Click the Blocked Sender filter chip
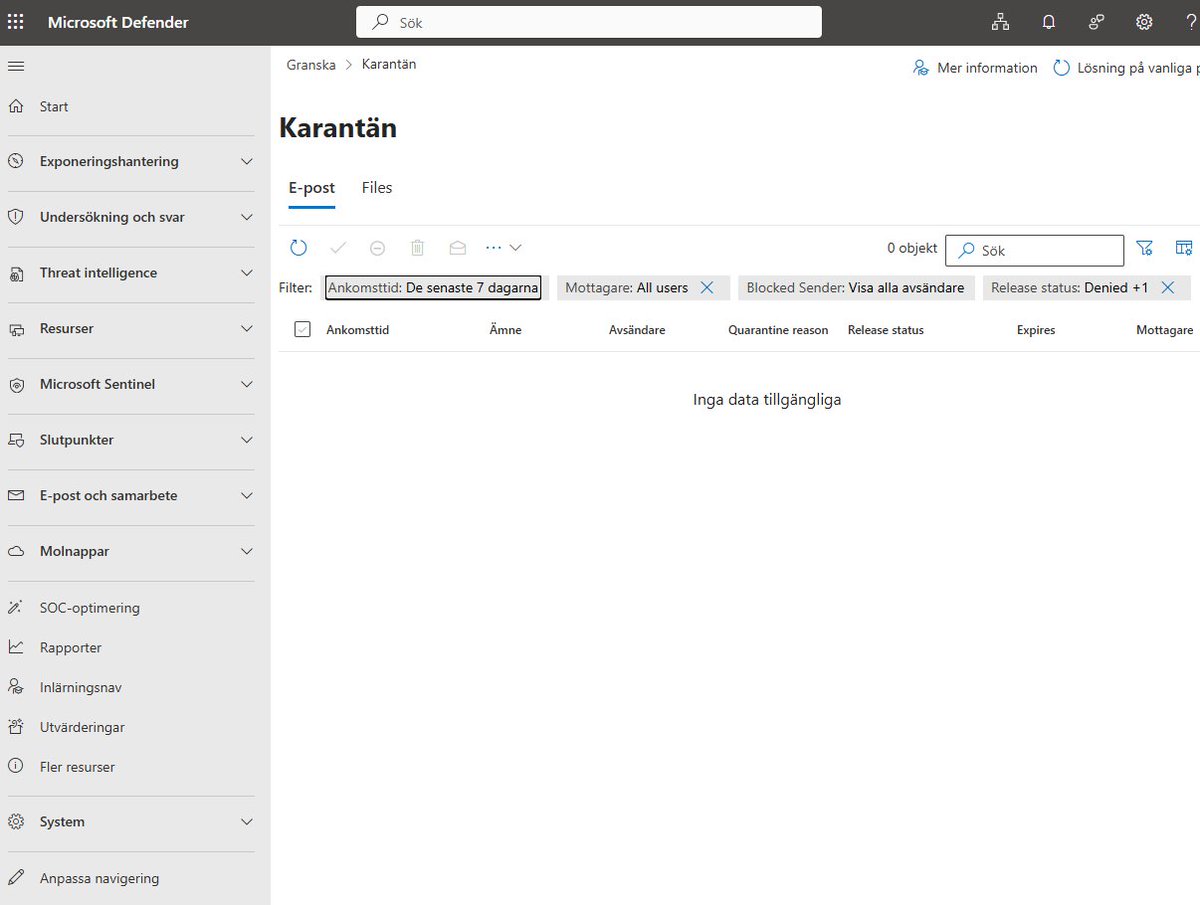Image resolution: width=1200 pixels, height=905 pixels. (856, 288)
